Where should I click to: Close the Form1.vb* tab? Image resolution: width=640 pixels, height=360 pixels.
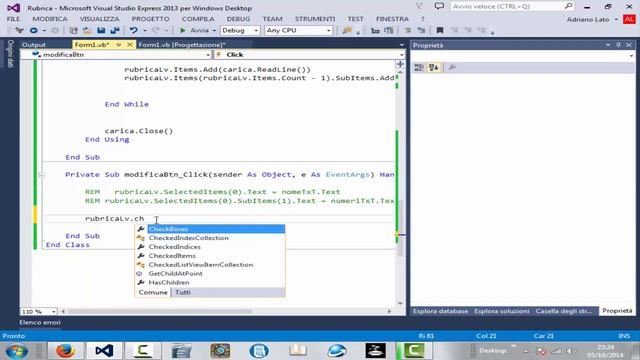click(x=130, y=44)
